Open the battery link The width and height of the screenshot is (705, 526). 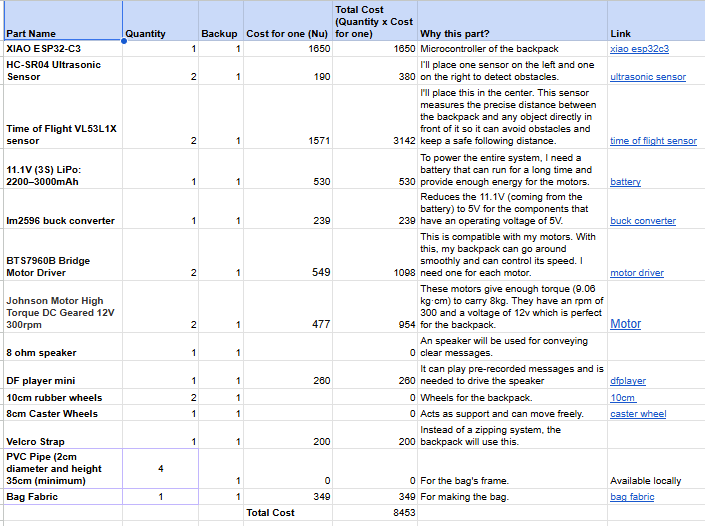tap(625, 182)
